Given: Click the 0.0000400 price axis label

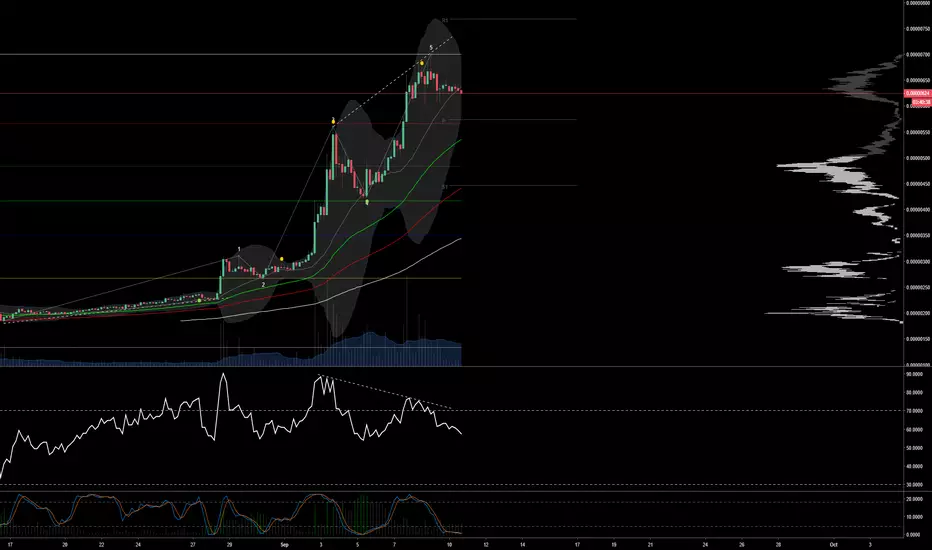Looking at the screenshot, I should tap(918, 210).
